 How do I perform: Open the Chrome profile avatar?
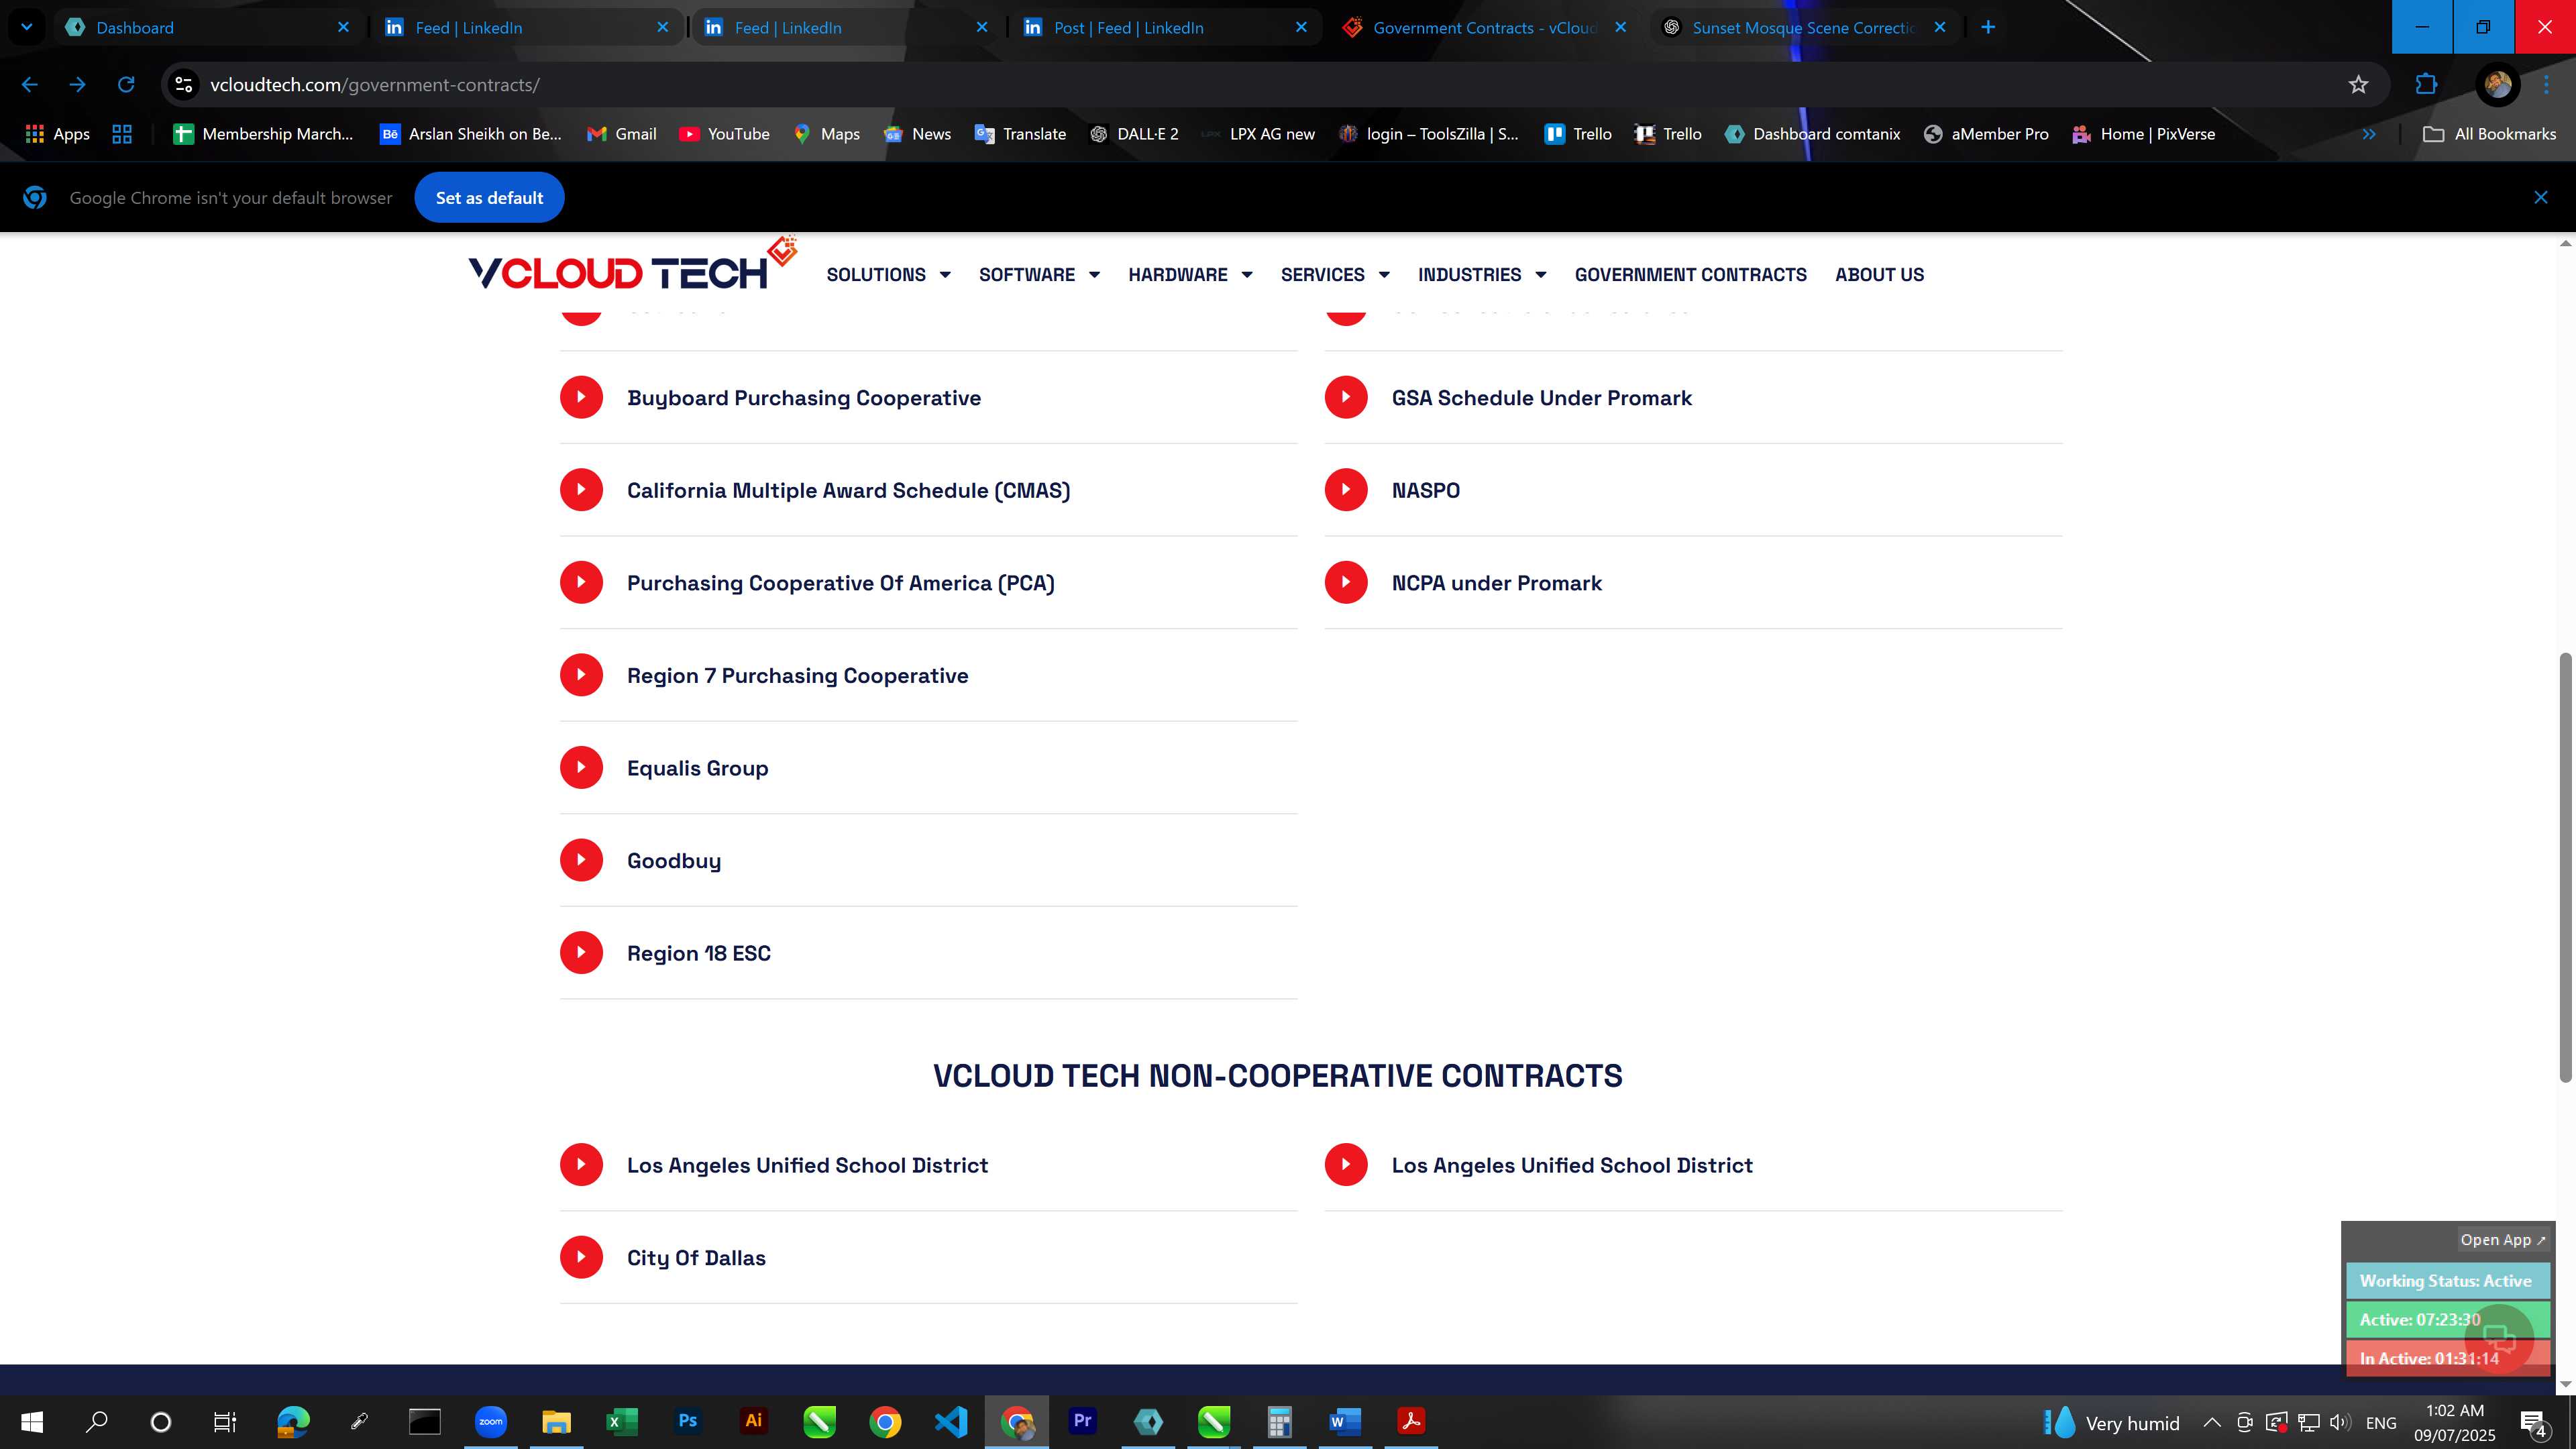tap(2497, 85)
